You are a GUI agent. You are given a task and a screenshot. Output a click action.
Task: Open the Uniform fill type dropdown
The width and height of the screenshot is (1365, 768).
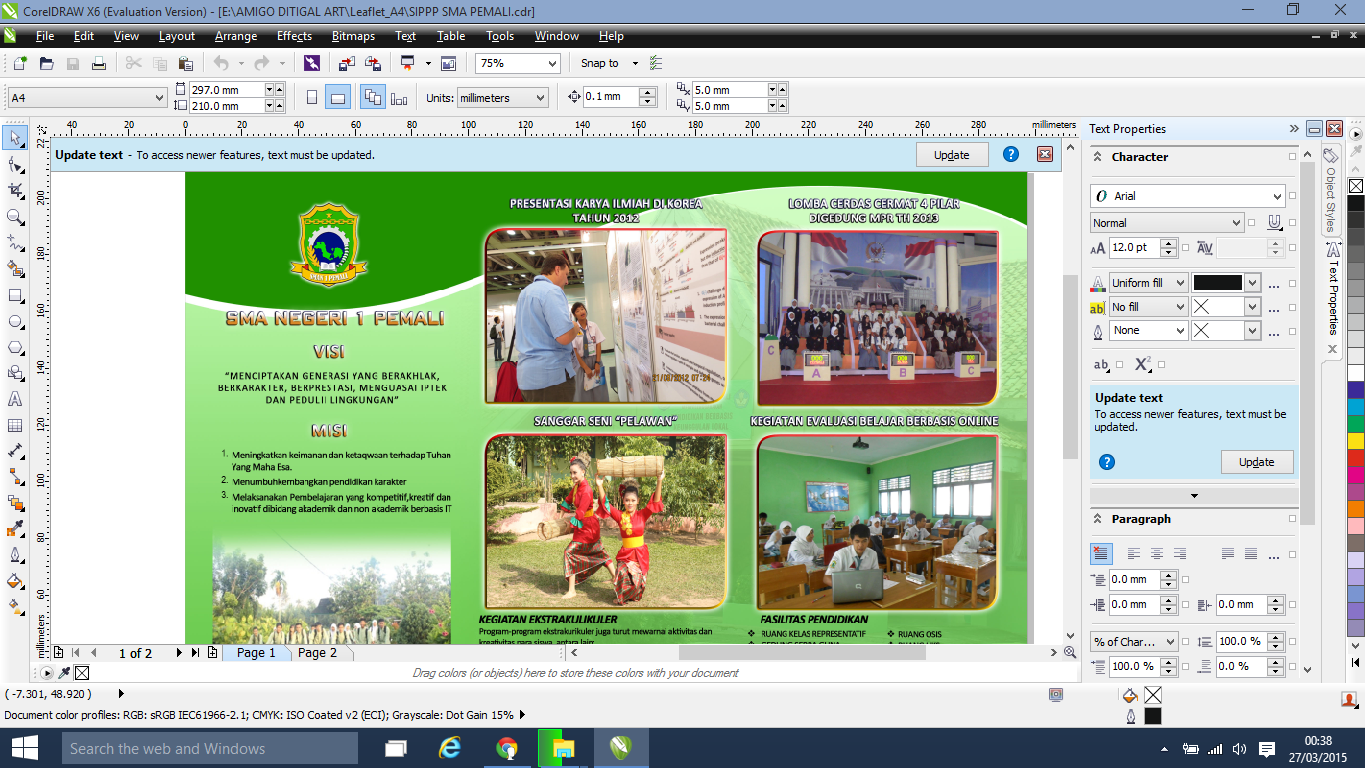(1179, 283)
